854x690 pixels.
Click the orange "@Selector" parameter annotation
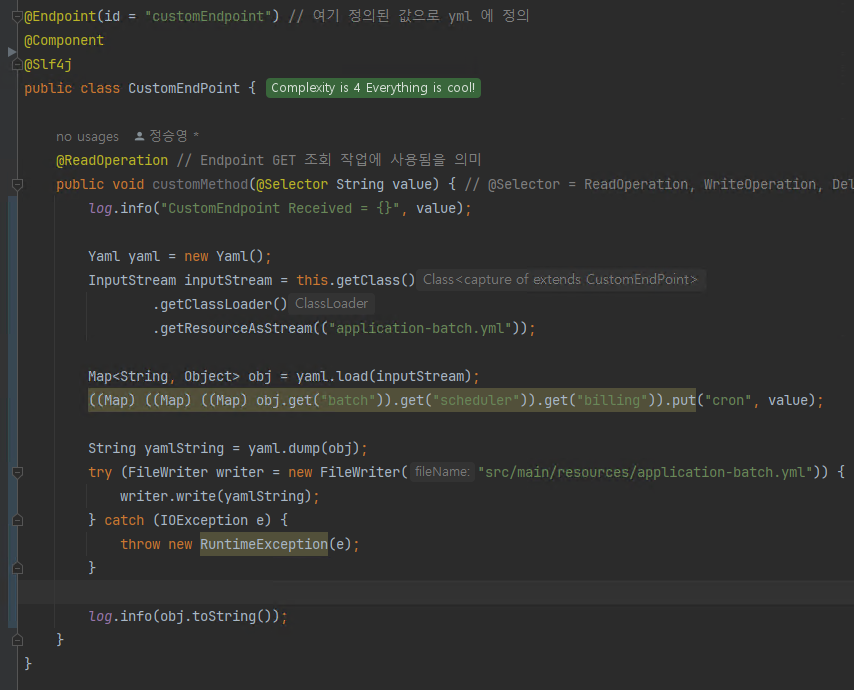click(292, 184)
